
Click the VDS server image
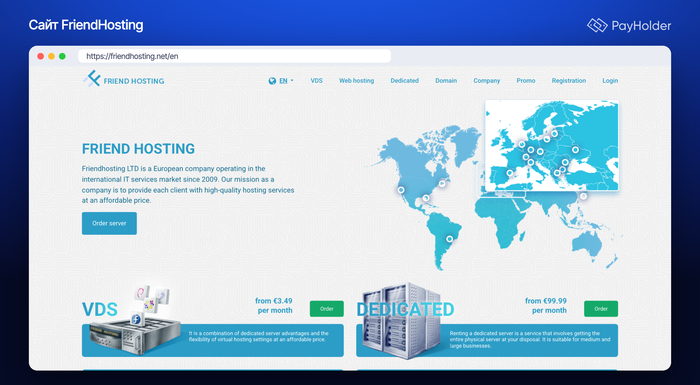coord(136,322)
